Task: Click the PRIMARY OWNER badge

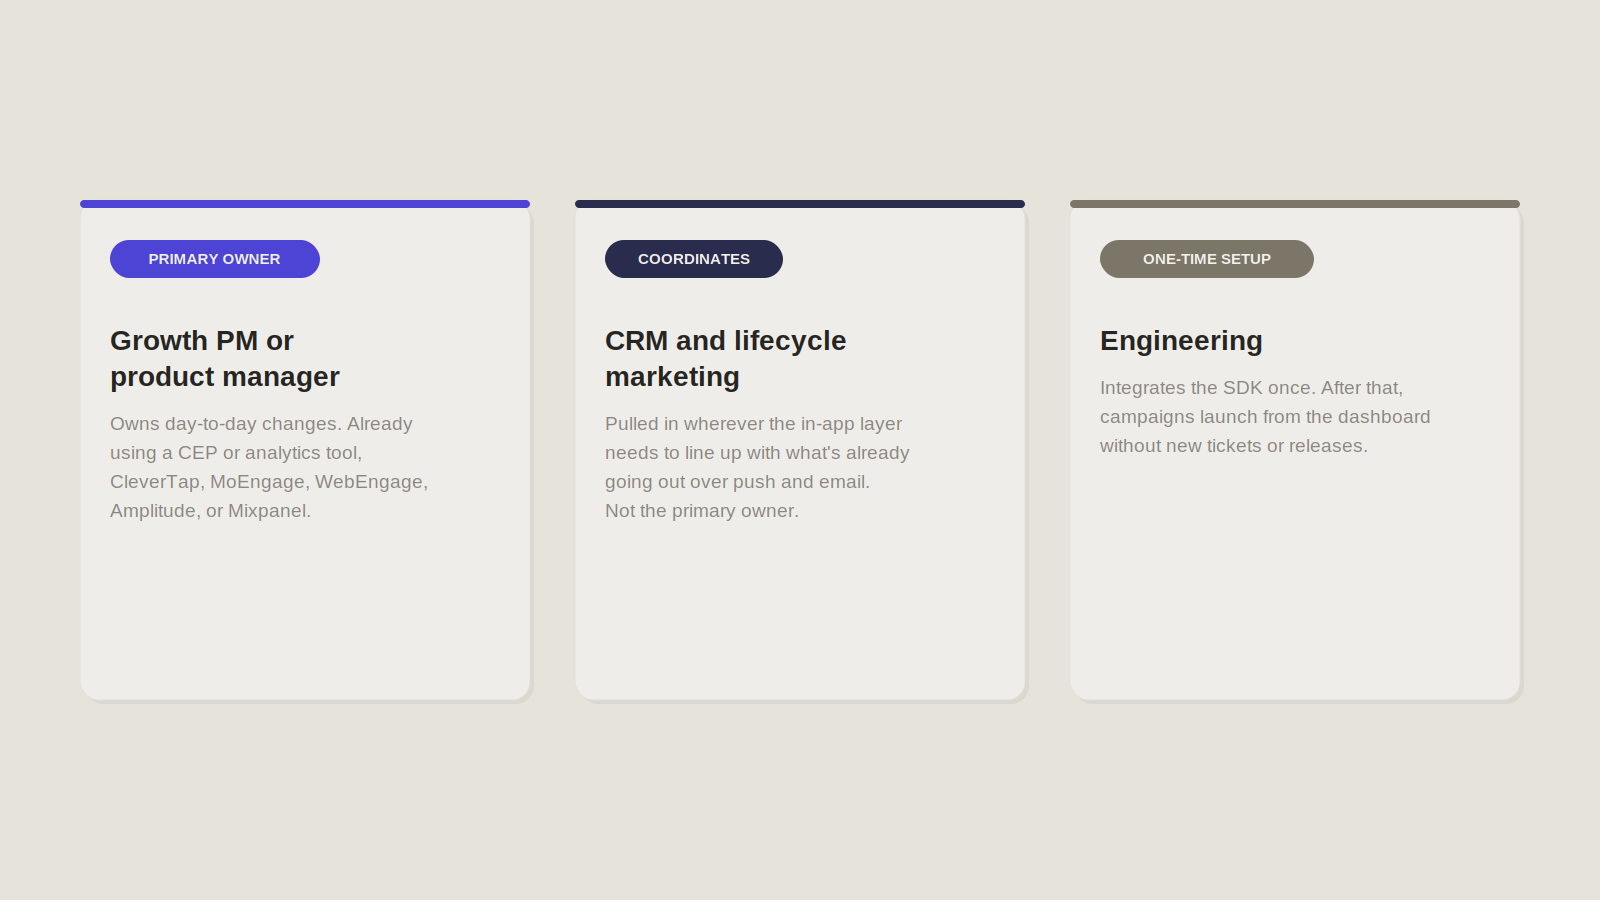Action: [215, 259]
